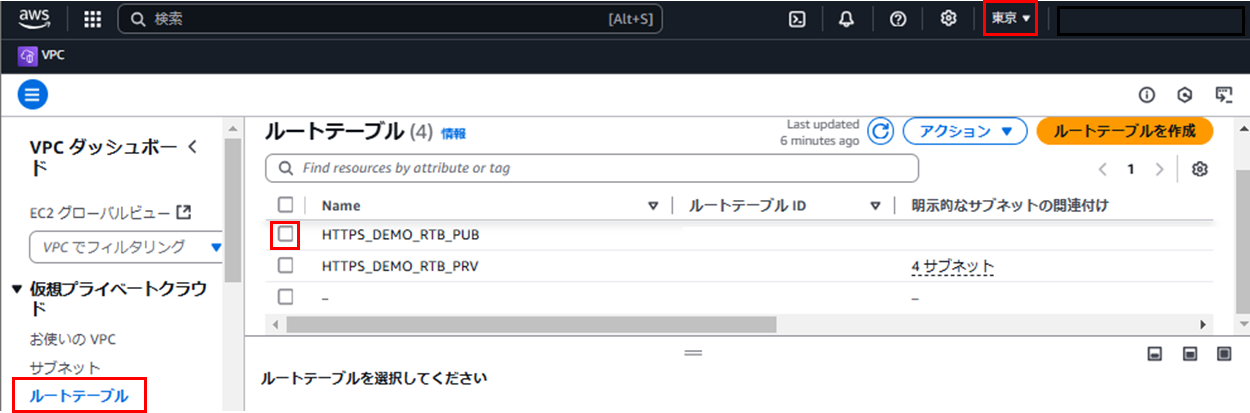This screenshot has height=413, width=1250.
Task: Open the CloudShell terminal icon
Action: (797, 19)
